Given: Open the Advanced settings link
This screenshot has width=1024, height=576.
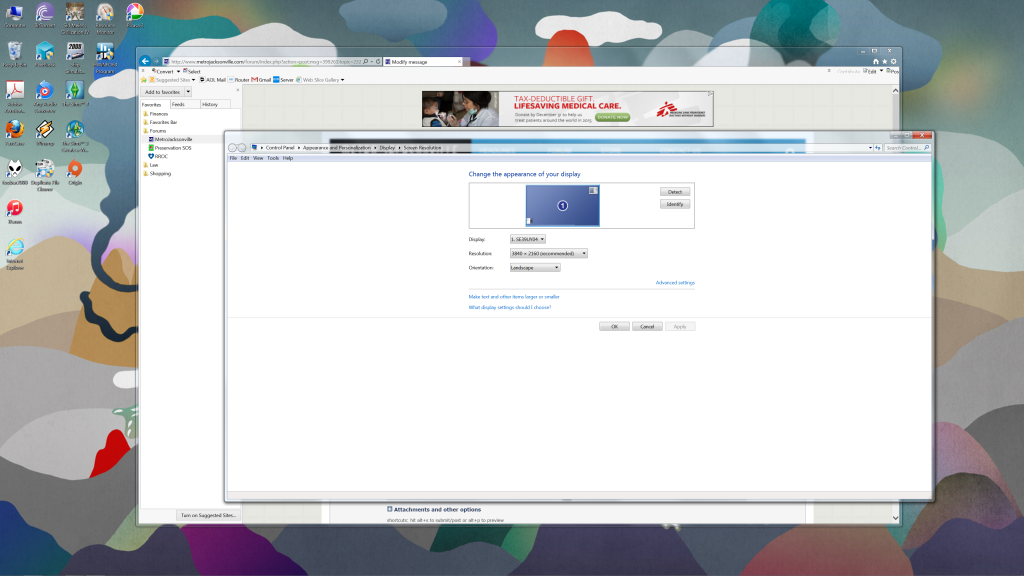Looking at the screenshot, I should (x=675, y=283).
